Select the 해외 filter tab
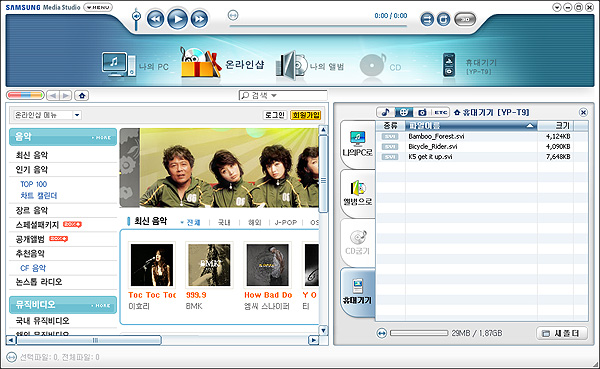 (x=254, y=222)
